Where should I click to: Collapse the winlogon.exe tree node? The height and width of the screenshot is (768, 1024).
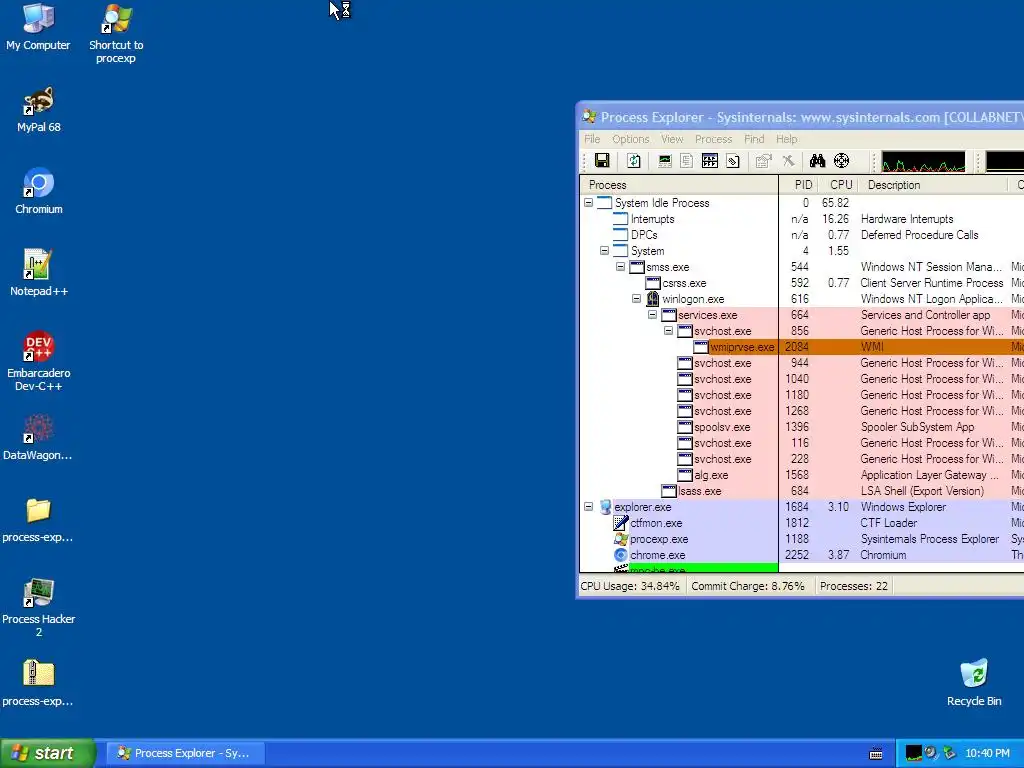point(636,298)
